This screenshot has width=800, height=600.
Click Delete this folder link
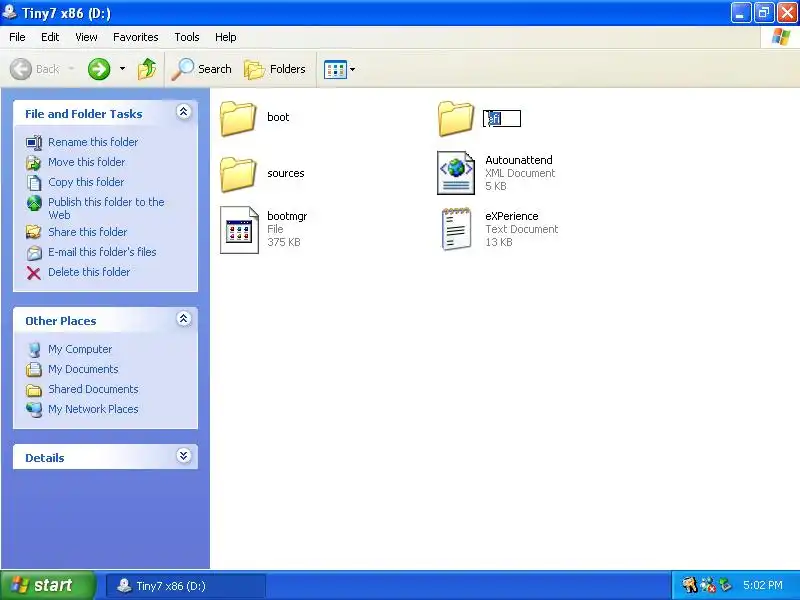click(89, 272)
